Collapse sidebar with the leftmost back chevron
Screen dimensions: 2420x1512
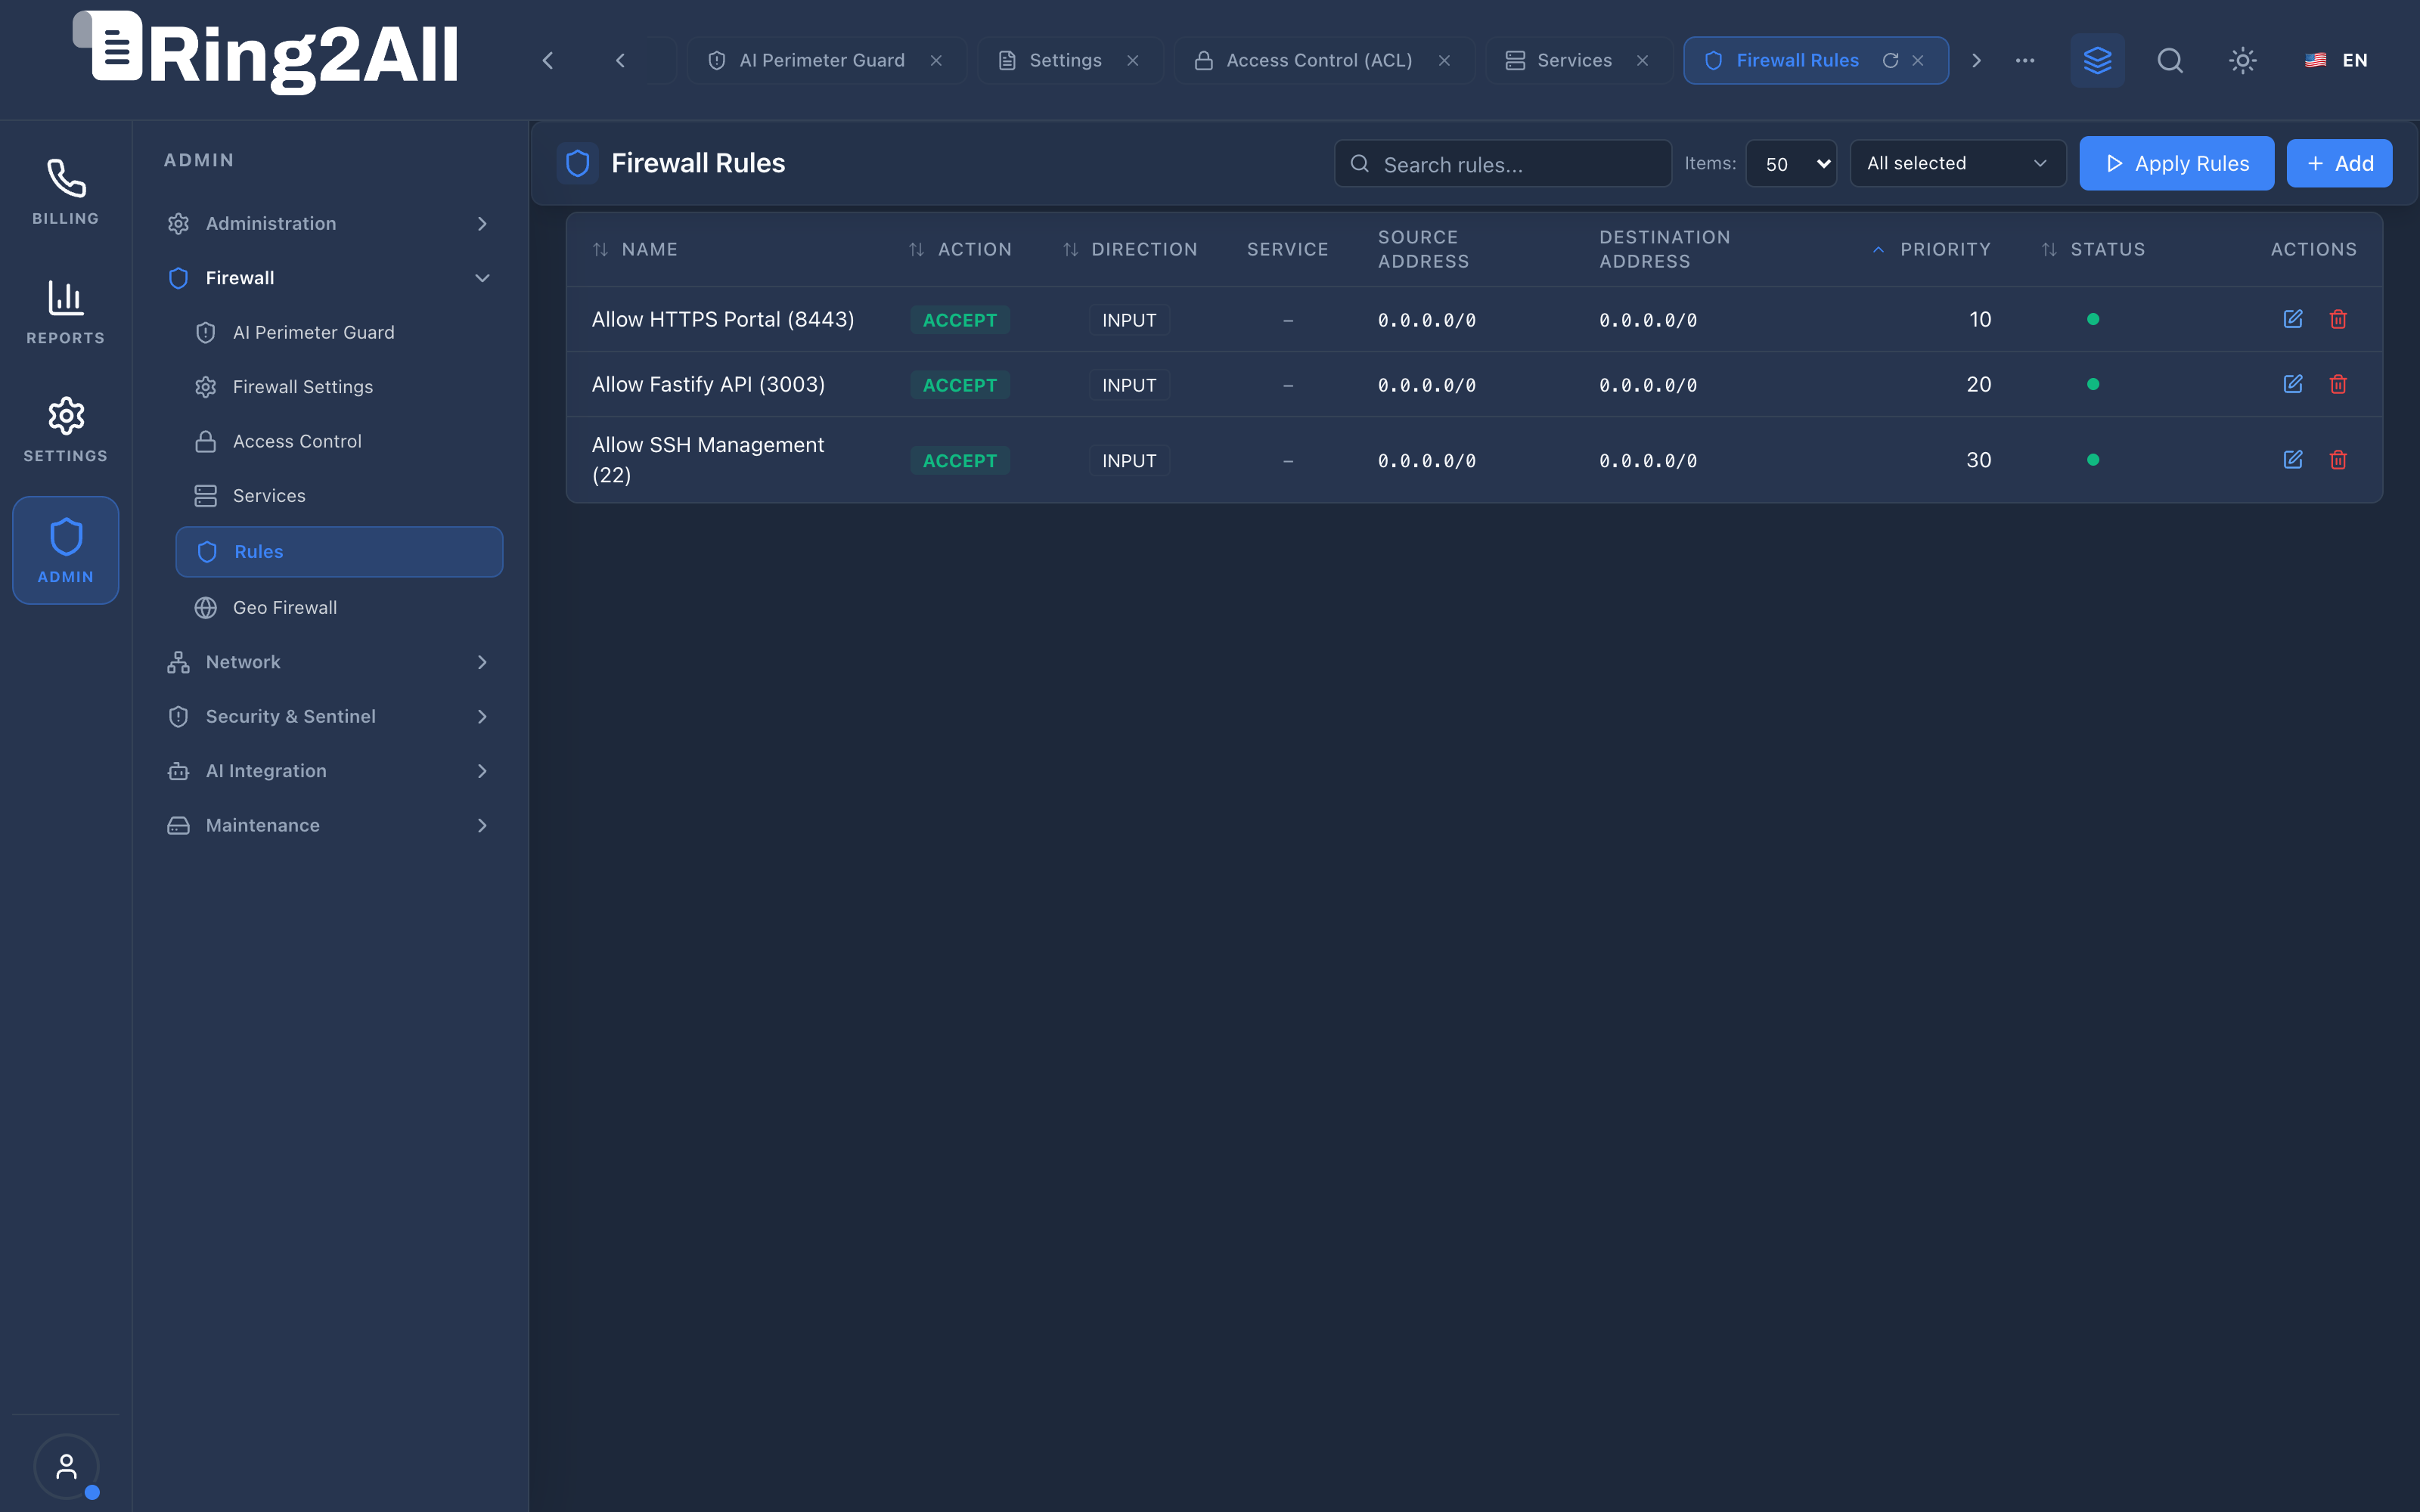547,60
